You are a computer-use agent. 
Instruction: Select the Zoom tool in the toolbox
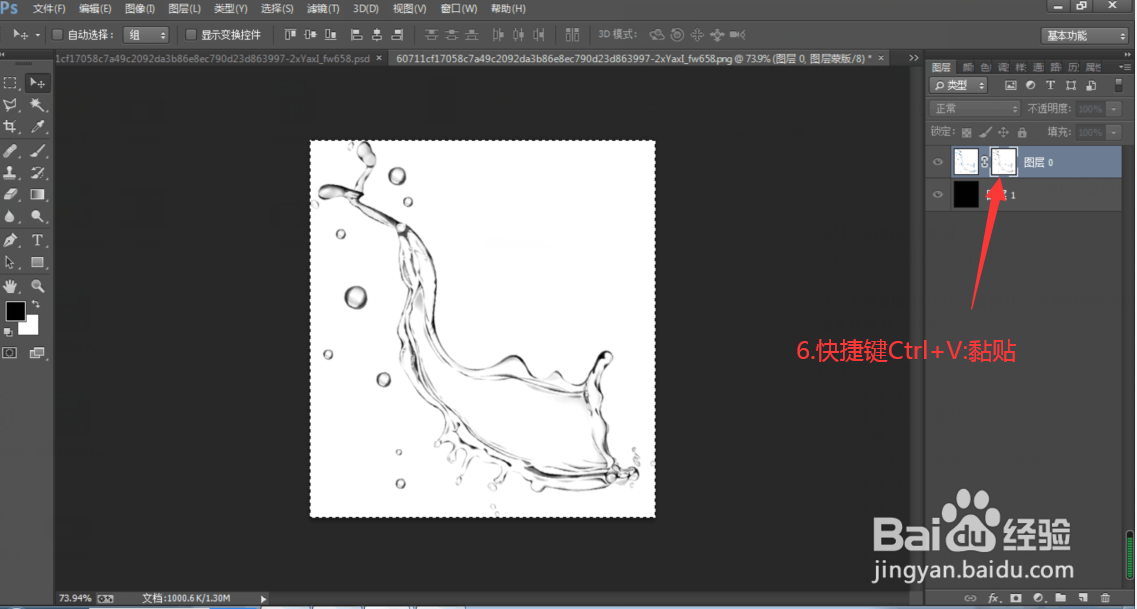(38, 286)
